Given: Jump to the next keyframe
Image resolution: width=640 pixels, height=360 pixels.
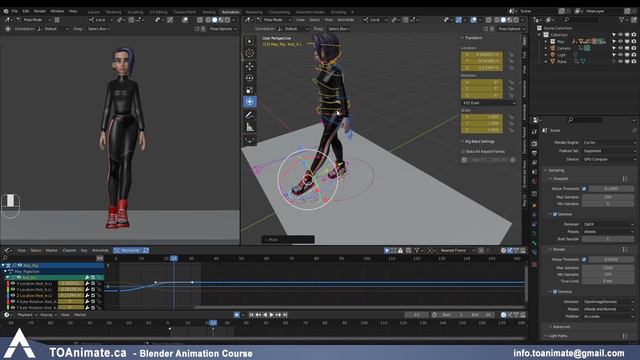Looking at the screenshot, I should (279, 315).
